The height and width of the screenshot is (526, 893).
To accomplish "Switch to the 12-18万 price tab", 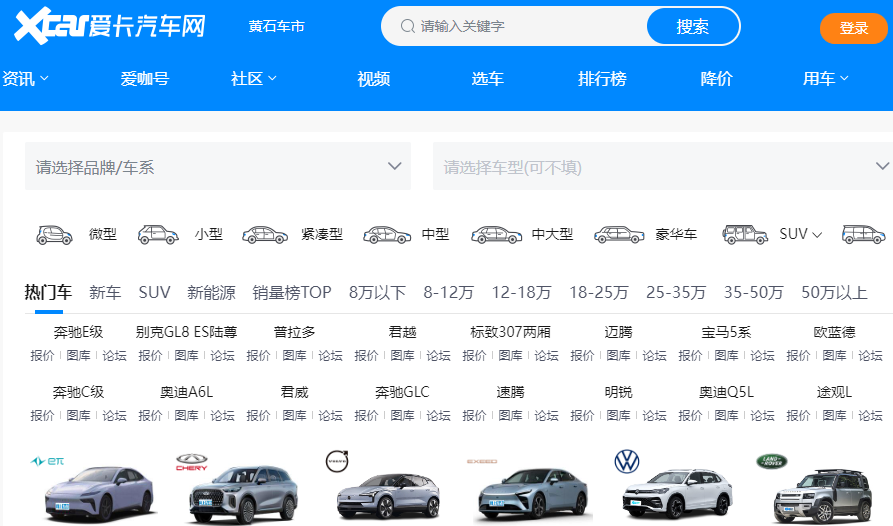I will tap(522, 293).
